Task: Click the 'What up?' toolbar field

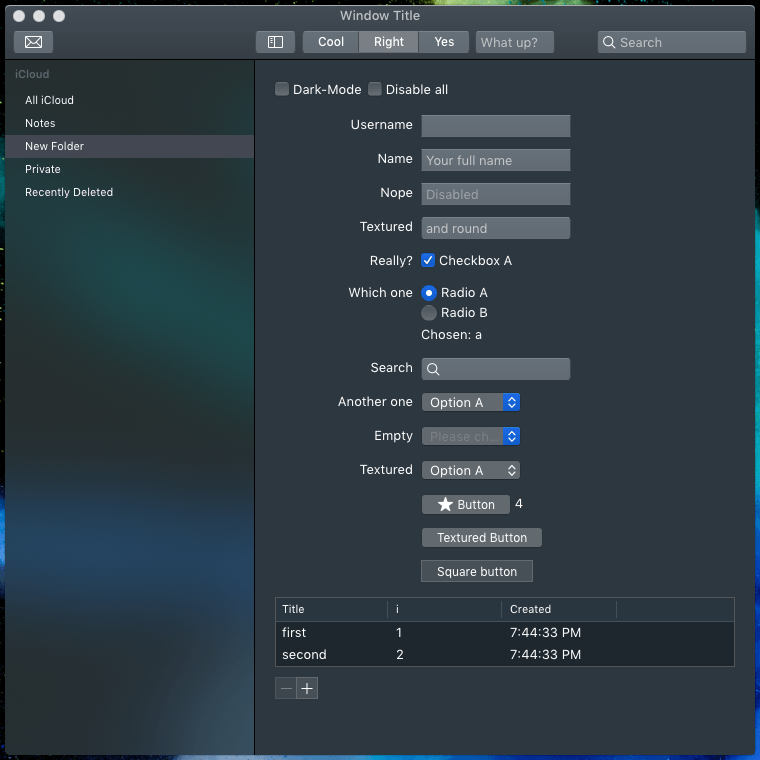Action: tap(515, 42)
